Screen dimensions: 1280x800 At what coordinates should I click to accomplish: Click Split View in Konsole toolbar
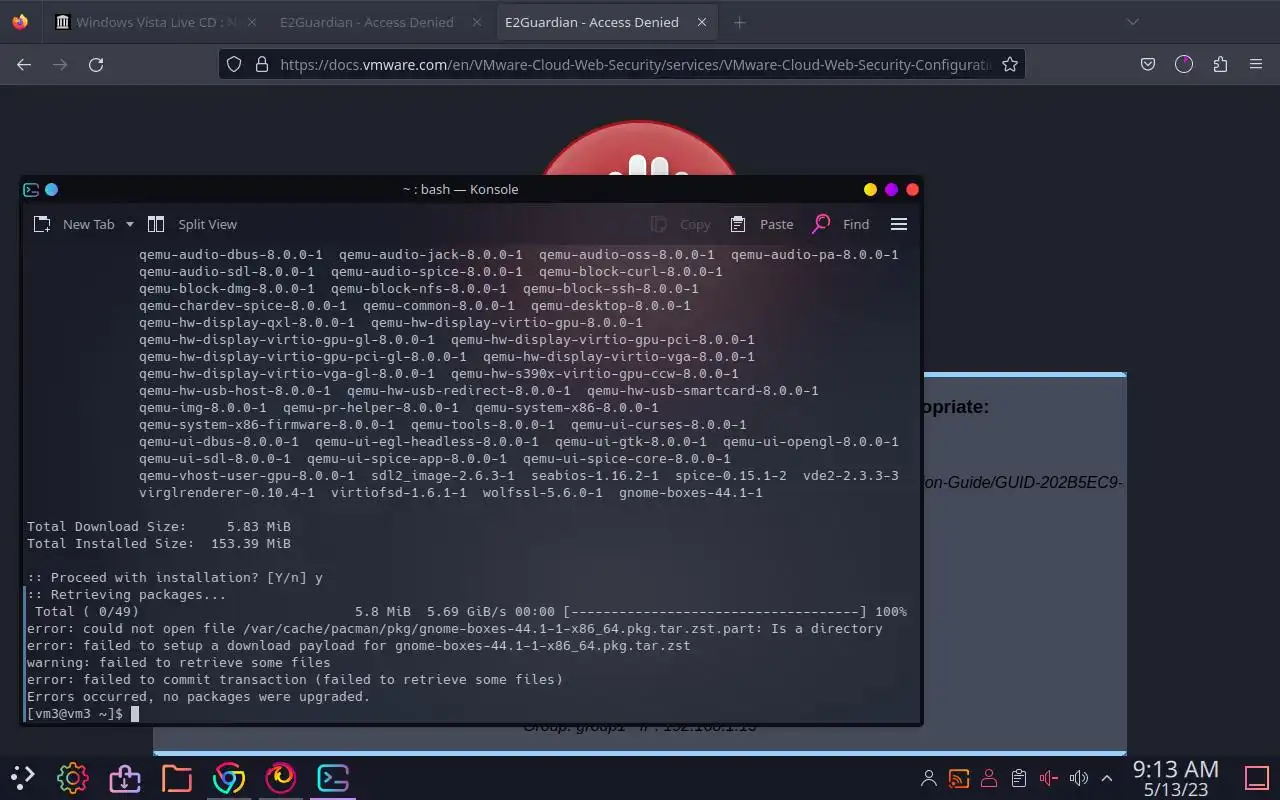(x=192, y=224)
